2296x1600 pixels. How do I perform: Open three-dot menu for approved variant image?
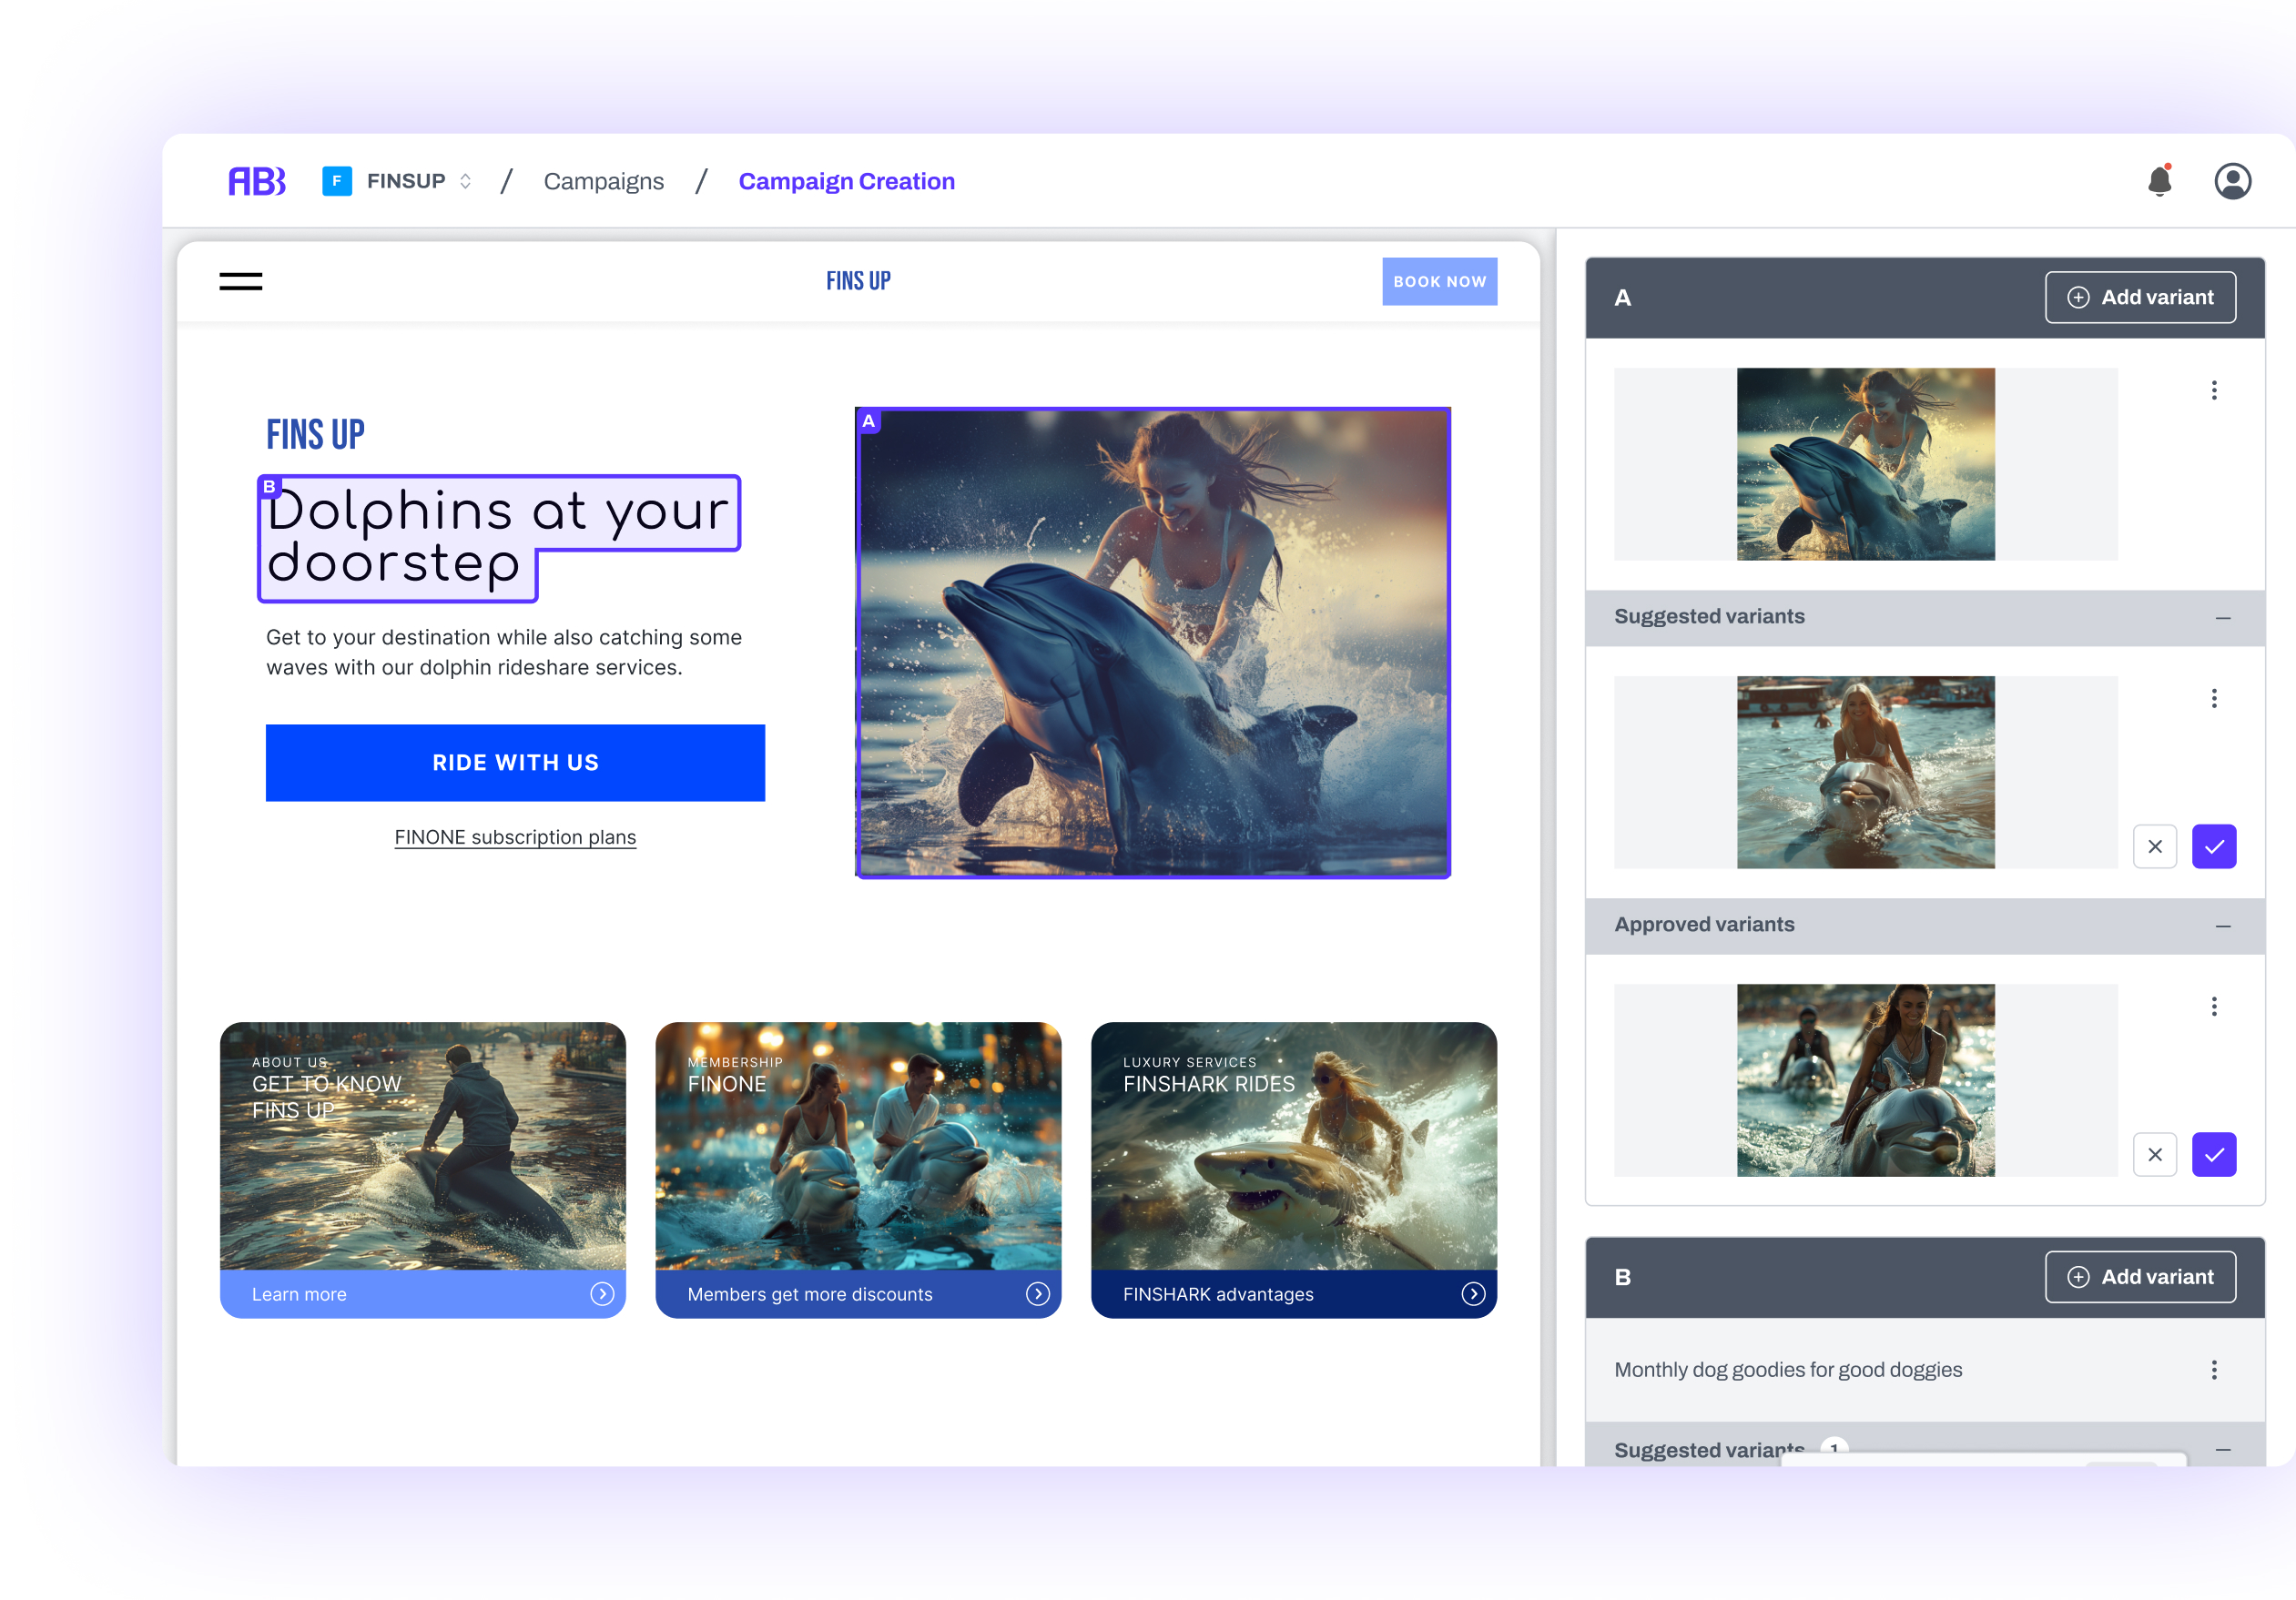pyautogui.click(x=2213, y=1006)
